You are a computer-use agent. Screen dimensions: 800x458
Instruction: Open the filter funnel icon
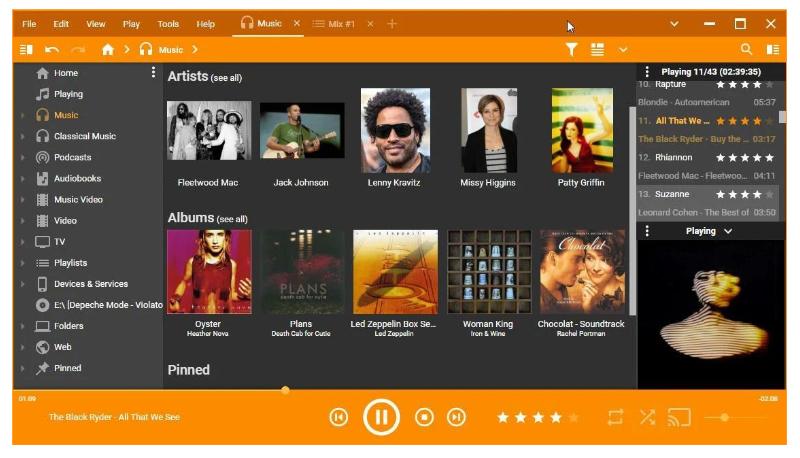coord(571,49)
